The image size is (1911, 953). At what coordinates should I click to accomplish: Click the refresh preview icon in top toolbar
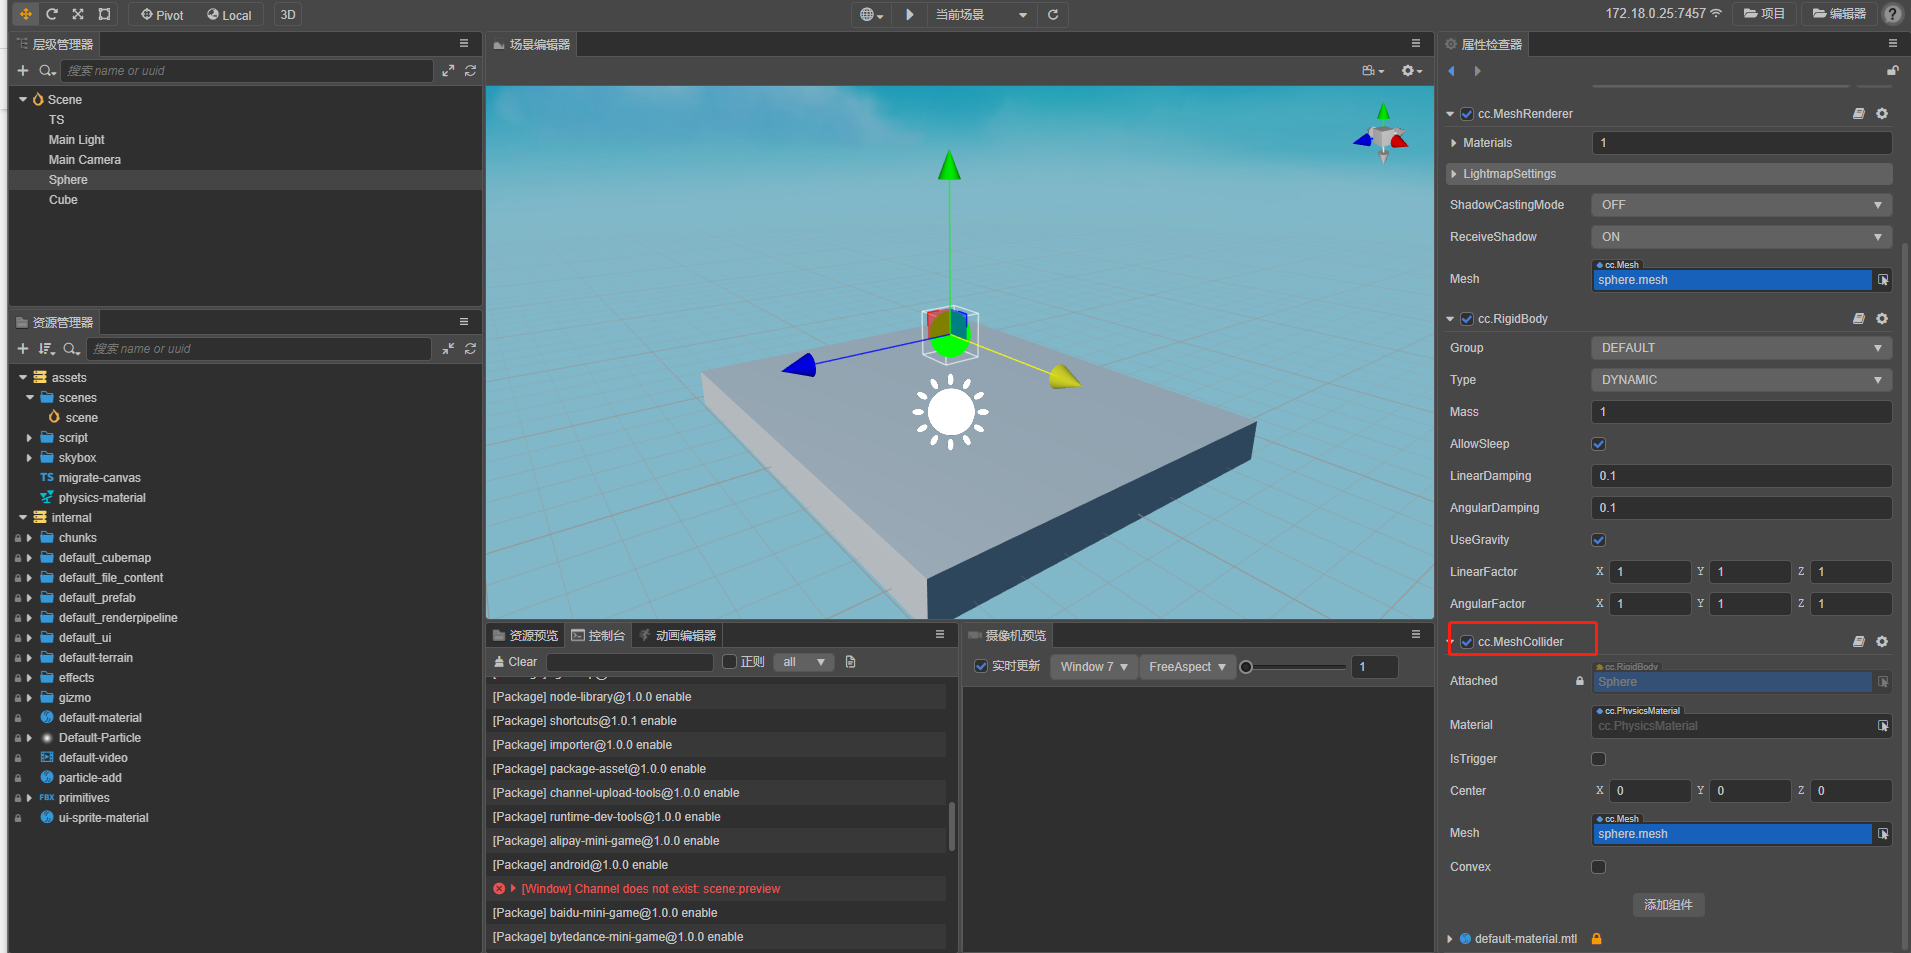[x=1053, y=14]
